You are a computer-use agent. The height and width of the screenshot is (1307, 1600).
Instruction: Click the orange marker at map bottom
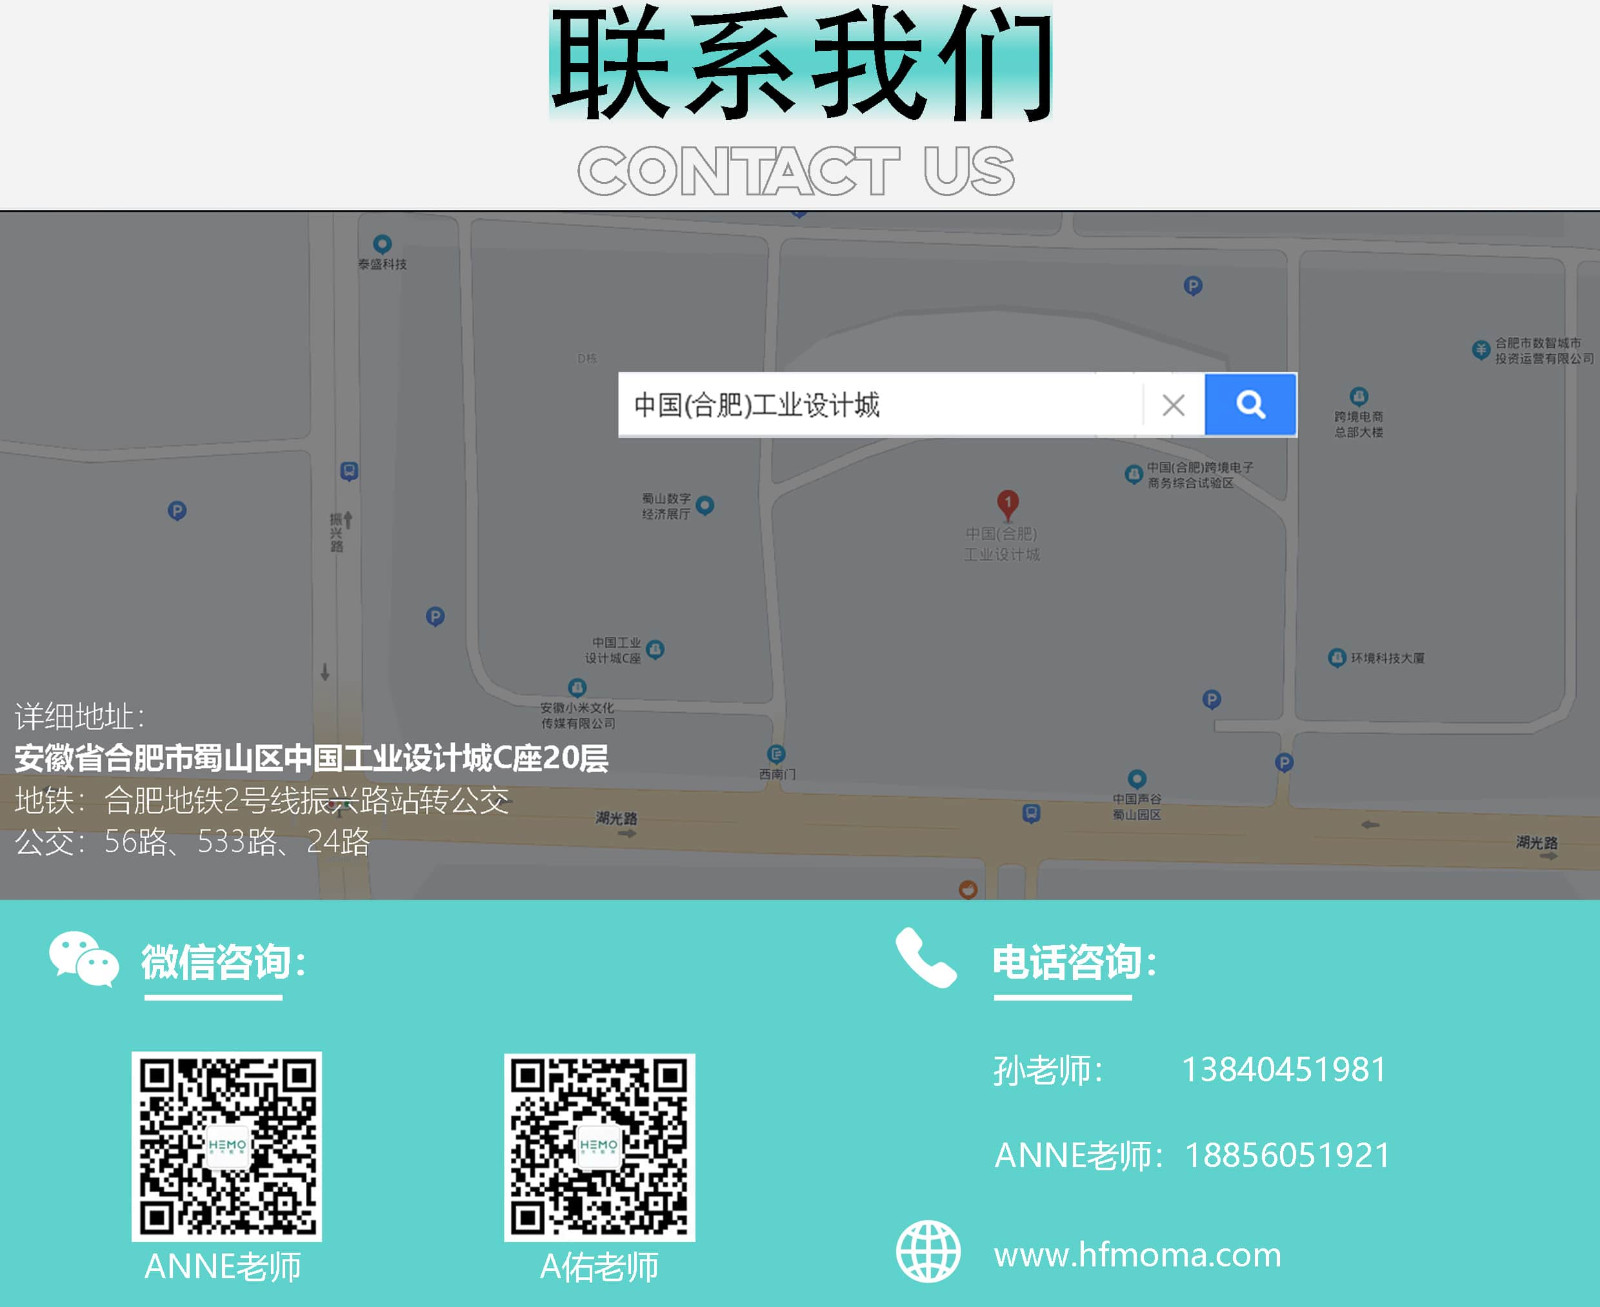pyautogui.click(x=968, y=889)
